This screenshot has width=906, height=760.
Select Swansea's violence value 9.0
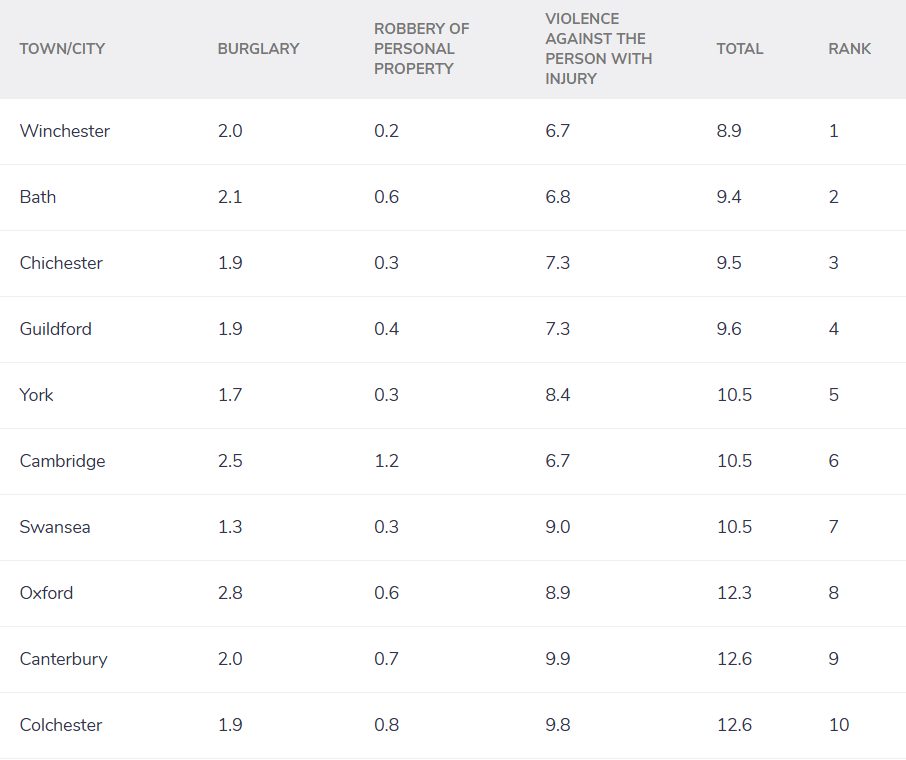[x=558, y=527]
